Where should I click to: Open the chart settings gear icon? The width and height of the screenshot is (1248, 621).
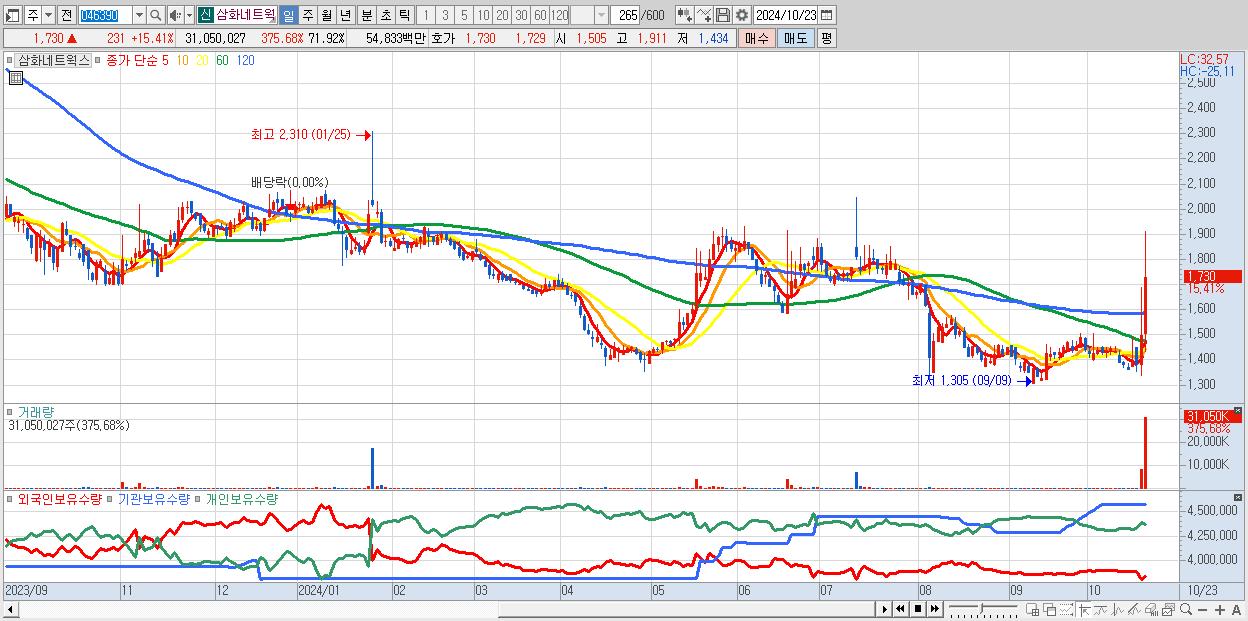tap(742, 15)
